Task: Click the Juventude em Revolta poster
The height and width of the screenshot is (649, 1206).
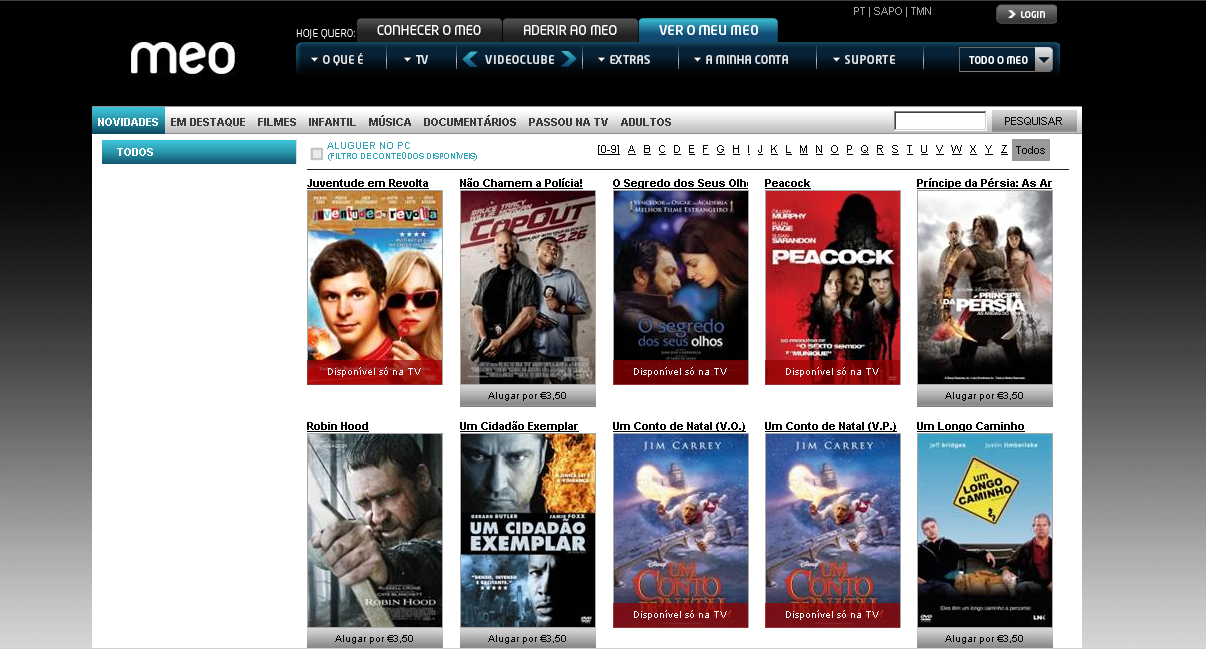Action: [x=375, y=287]
